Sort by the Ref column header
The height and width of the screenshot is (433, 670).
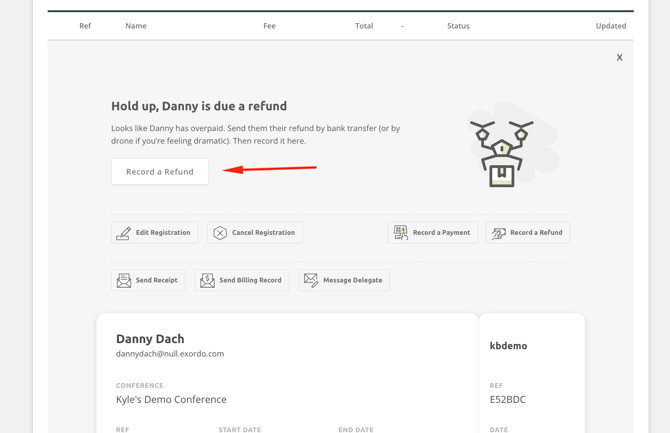pos(85,26)
